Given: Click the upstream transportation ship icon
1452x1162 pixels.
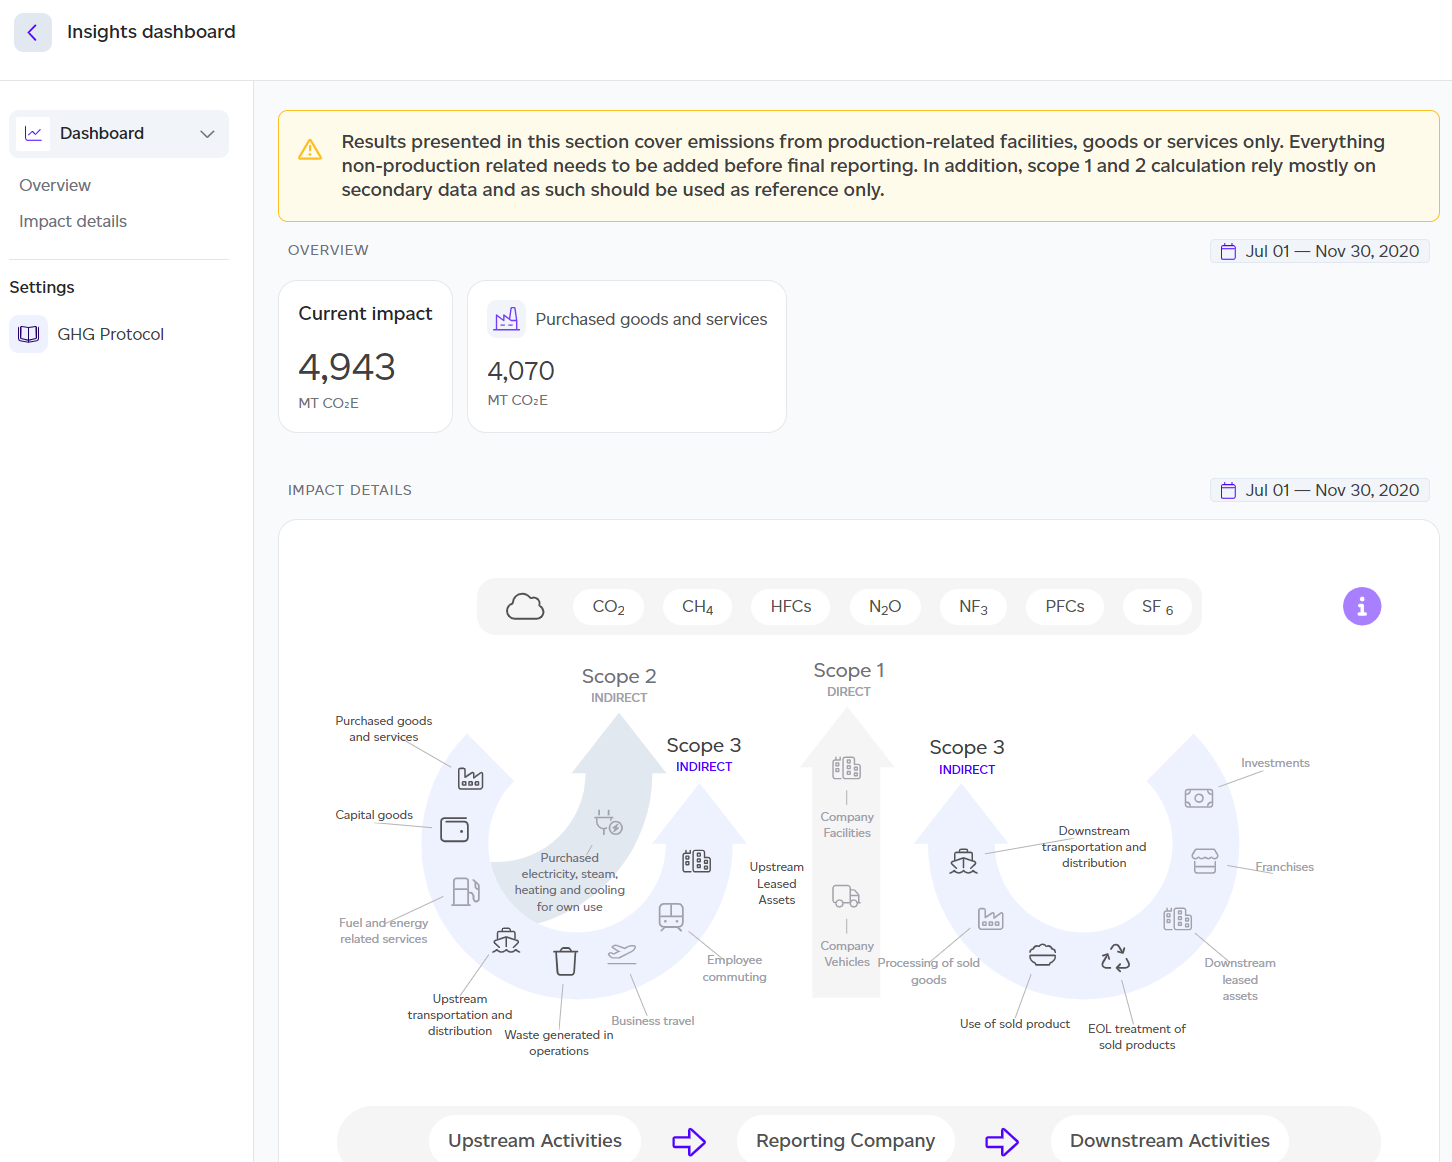Looking at the screenshot, I should click(x=507, y=940).
